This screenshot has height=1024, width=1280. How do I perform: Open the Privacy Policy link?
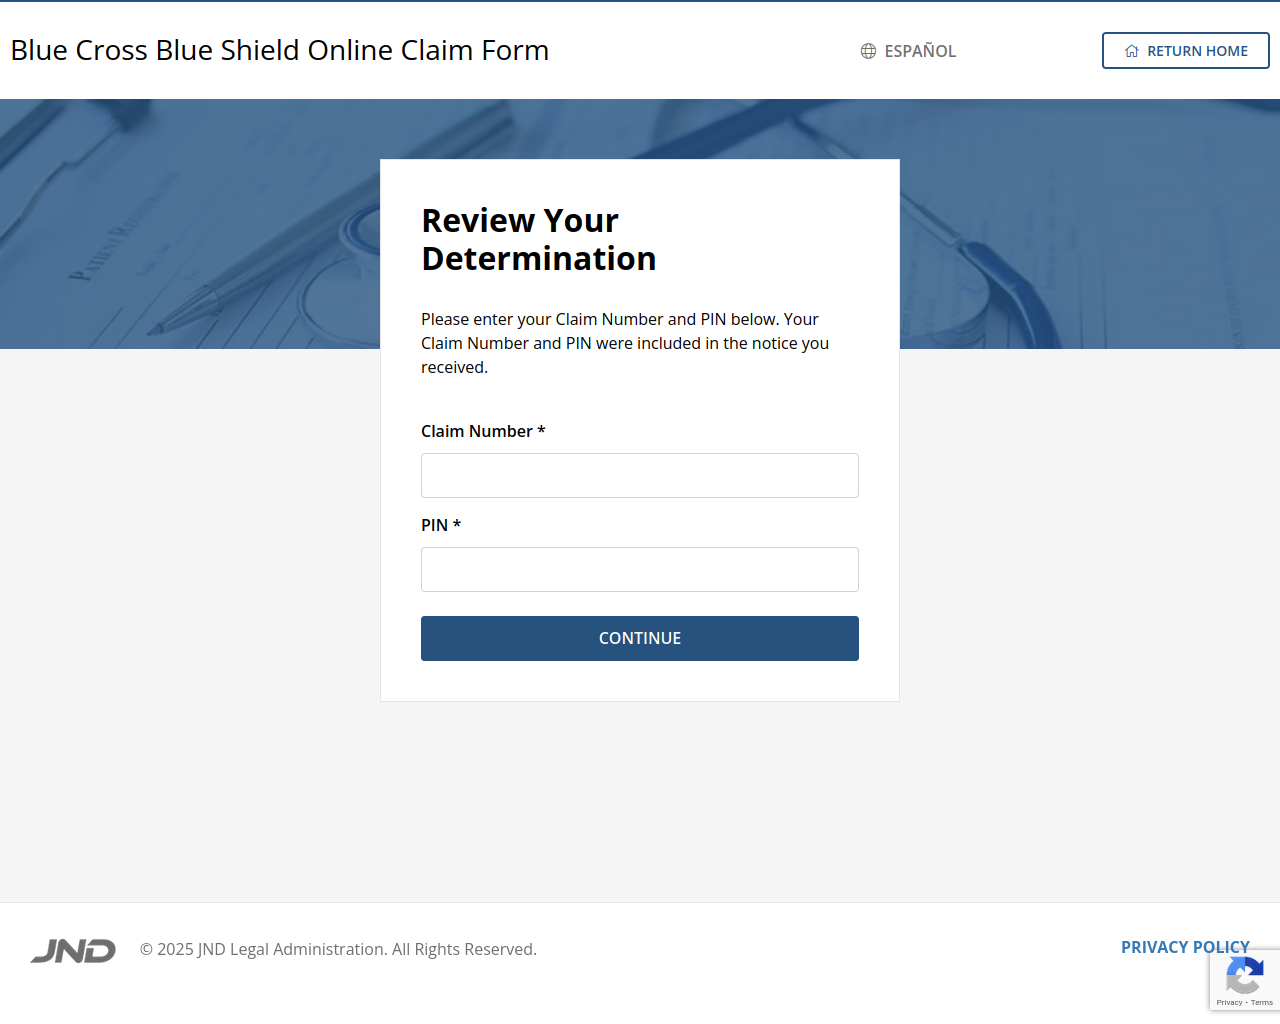point(1185,947)
